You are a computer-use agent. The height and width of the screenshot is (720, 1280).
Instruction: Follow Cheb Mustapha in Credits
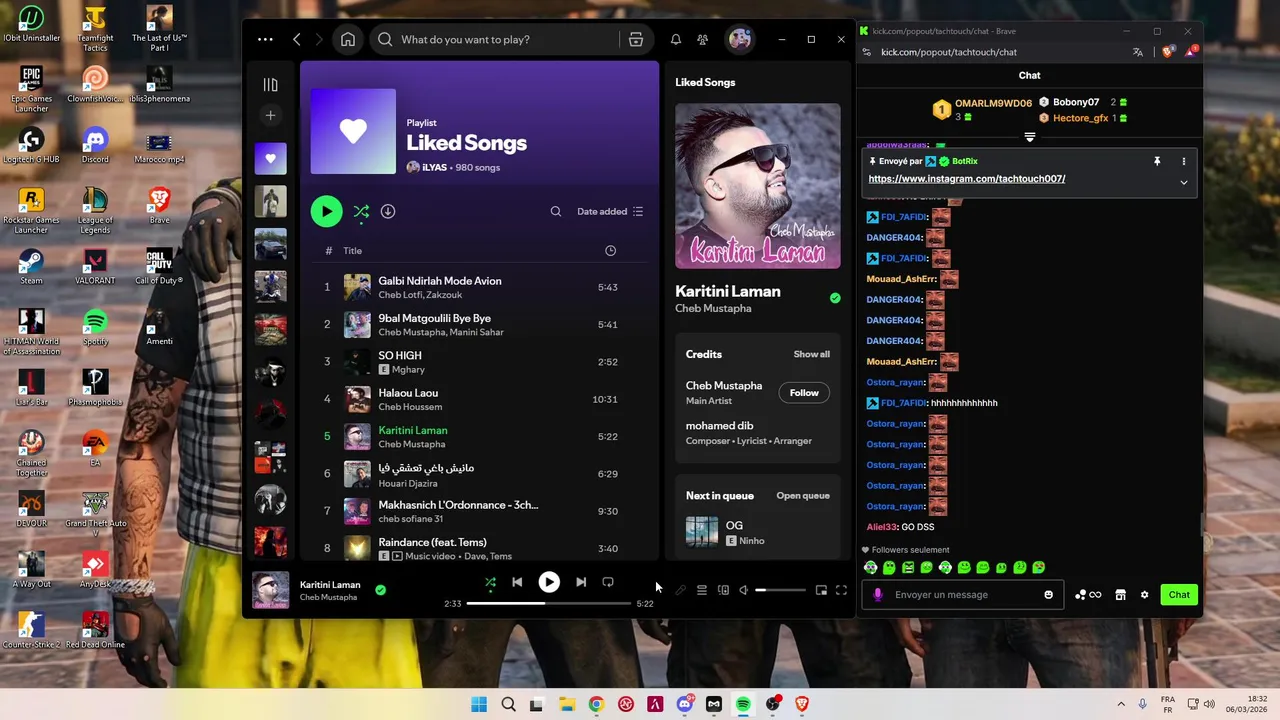coord(804,393)
